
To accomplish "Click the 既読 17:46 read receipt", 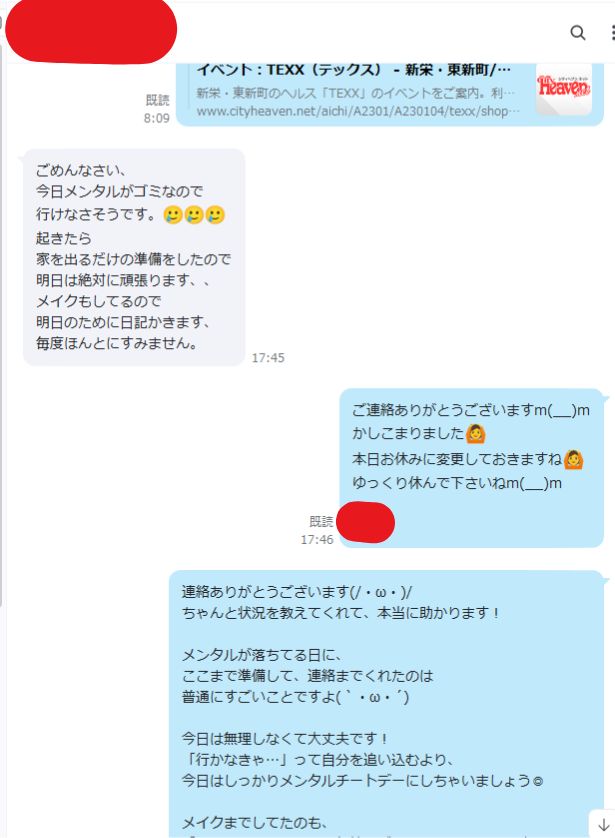I will [317, 530].
